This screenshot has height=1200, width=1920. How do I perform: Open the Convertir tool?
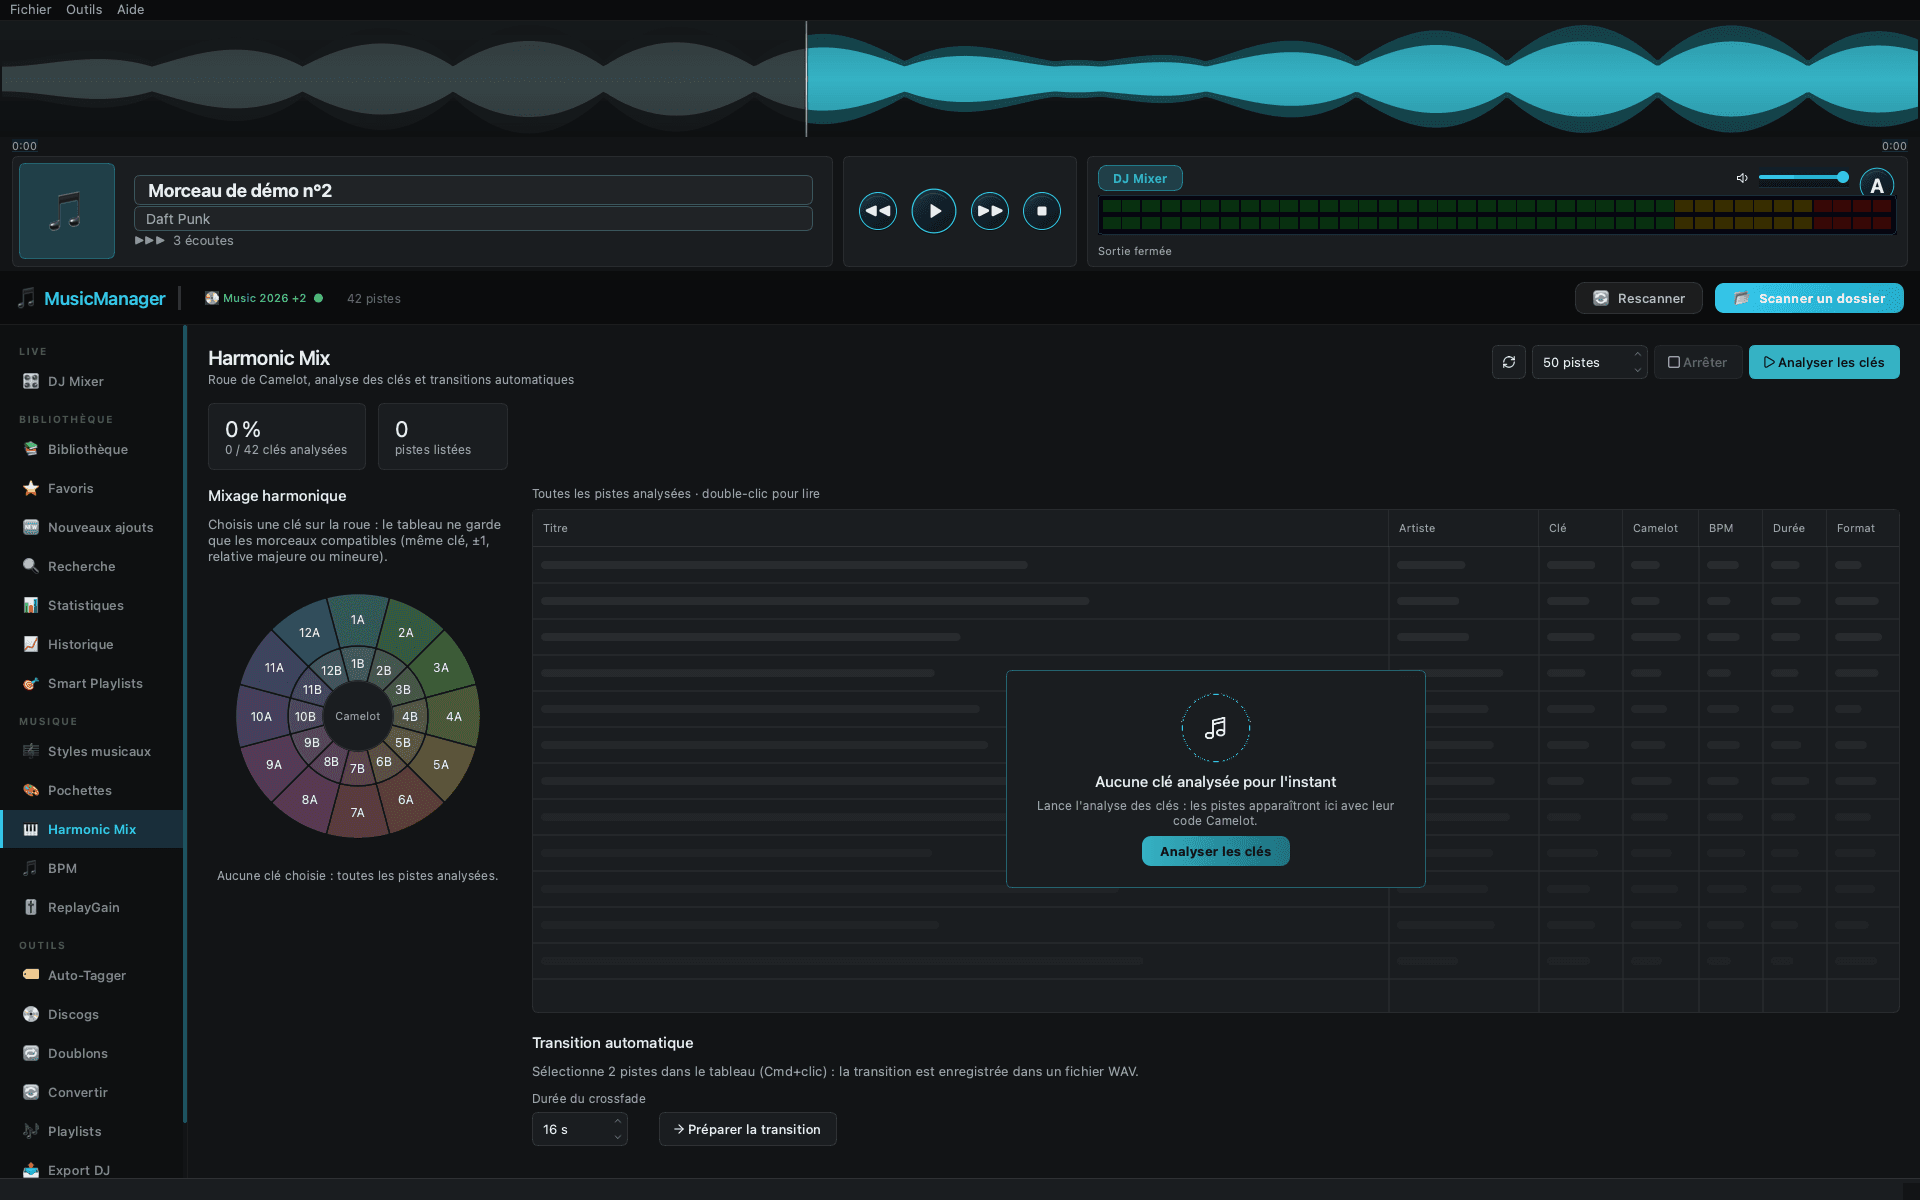point(92,1092)
